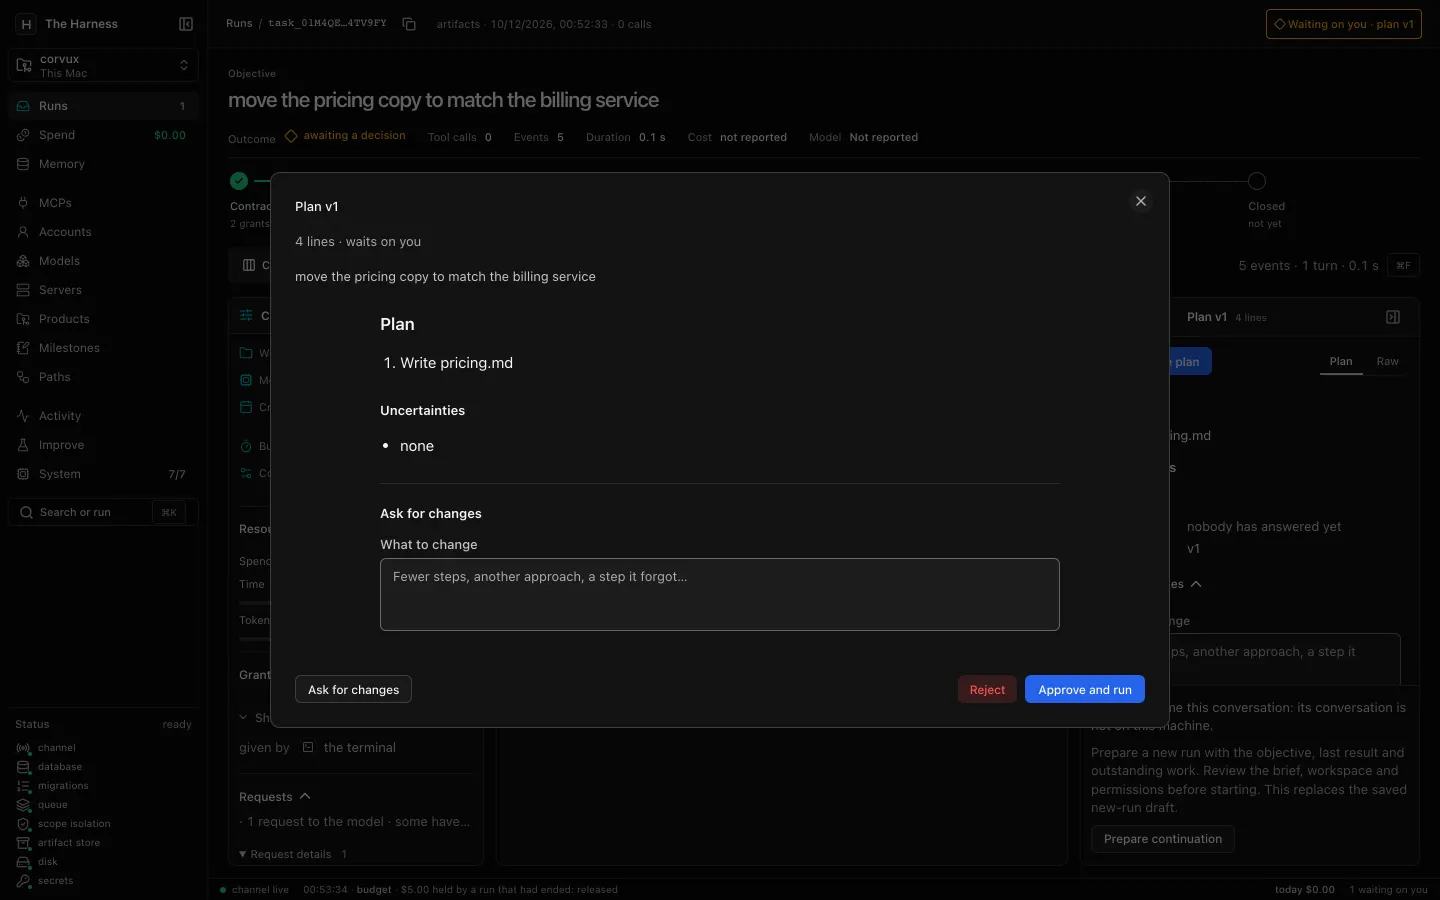Click the 'Write pricing.md' plan step
Image resolution: width=1440 pixels, height=900 pixels.
pyautogui.click(x=456, y=363)
